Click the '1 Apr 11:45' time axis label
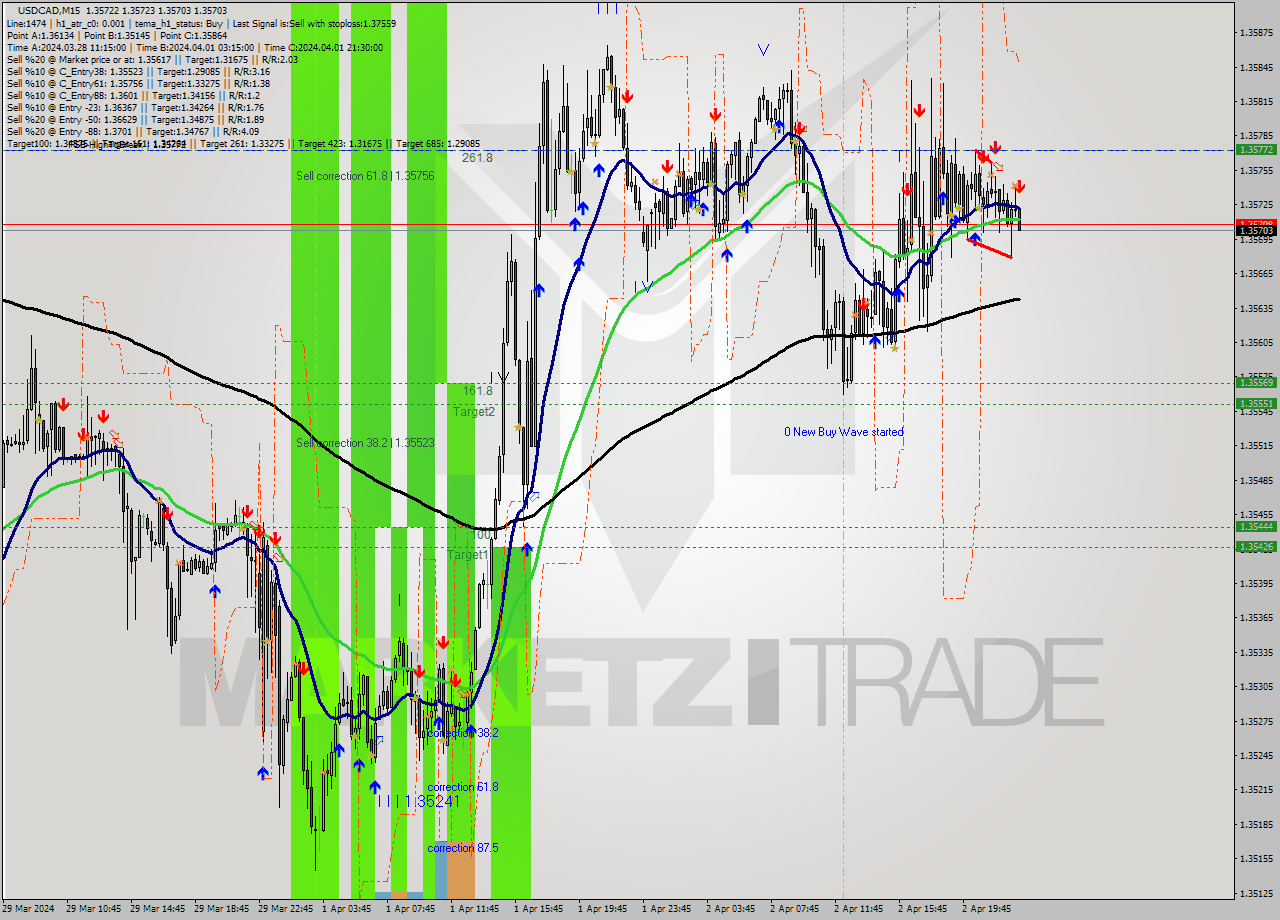Viewport: 1280px width, 920px height. click(475, 909)
